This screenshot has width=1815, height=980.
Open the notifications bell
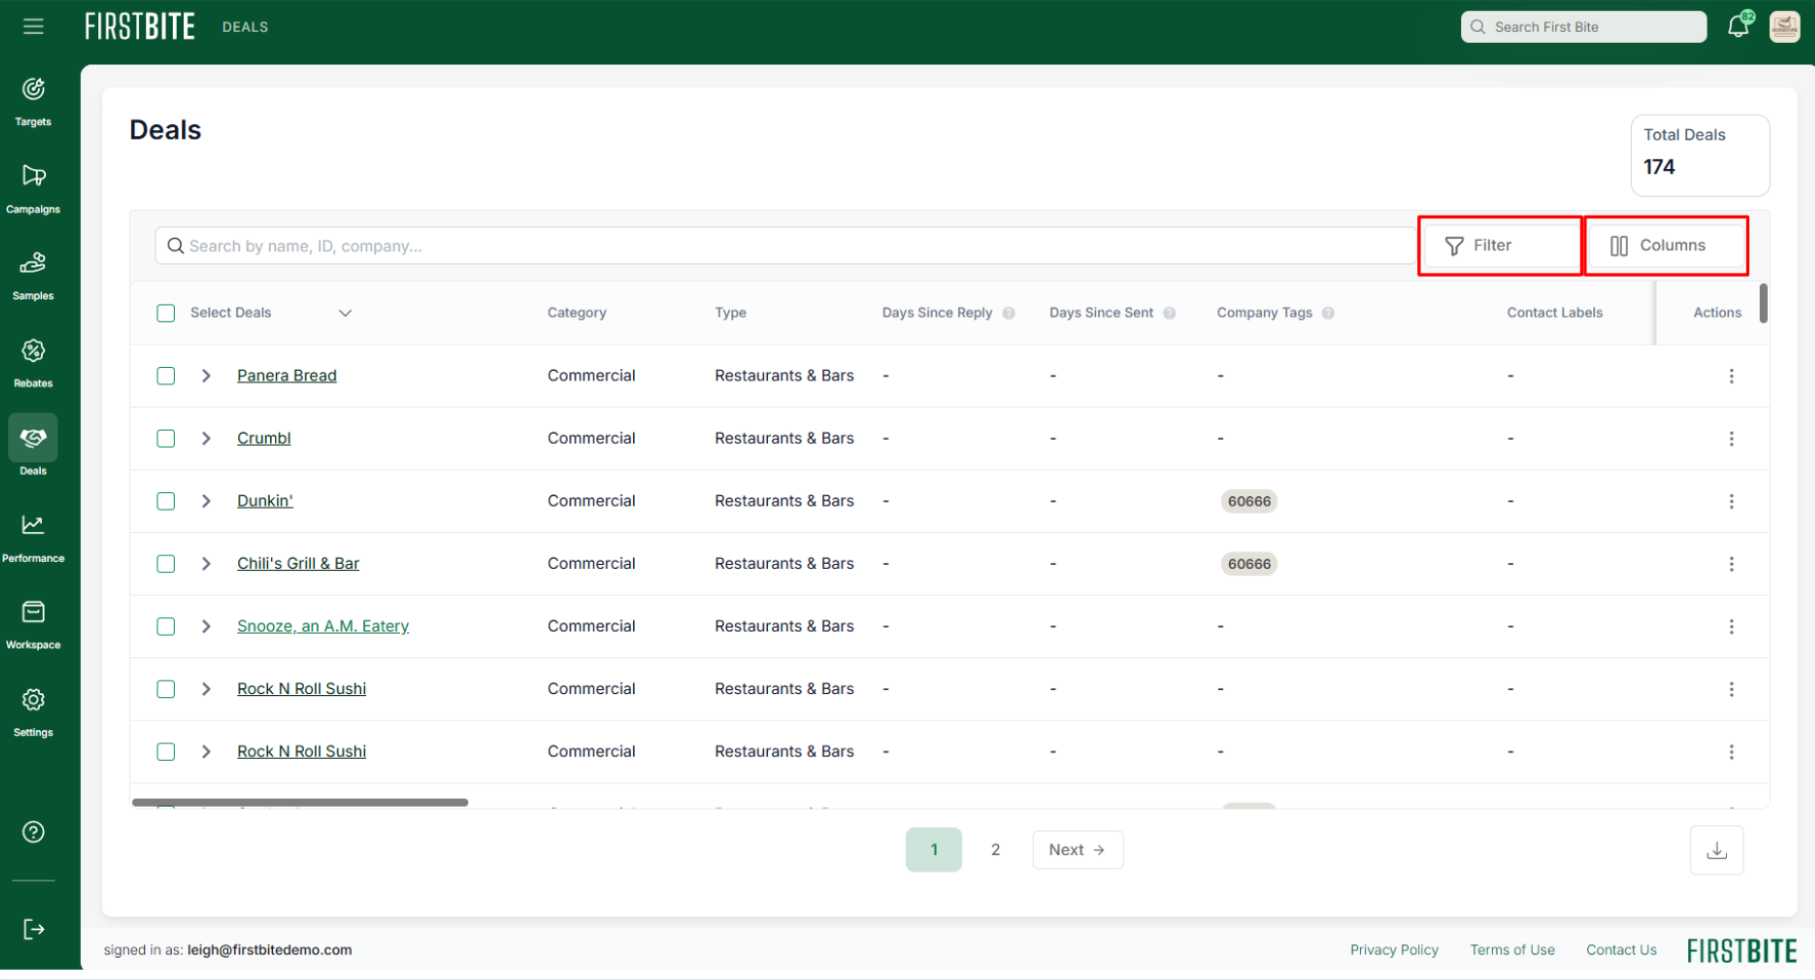1739,26
